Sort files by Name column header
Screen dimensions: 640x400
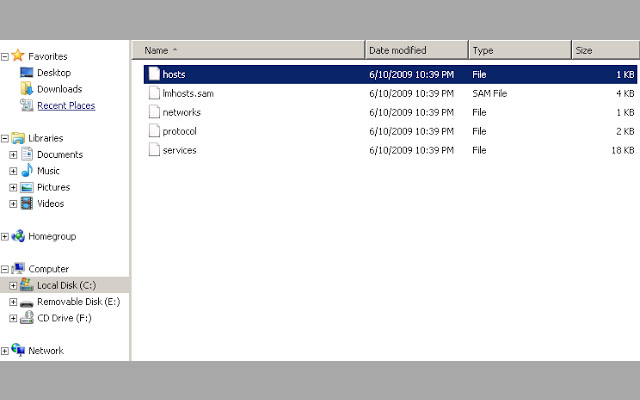(x=250, y=50)
